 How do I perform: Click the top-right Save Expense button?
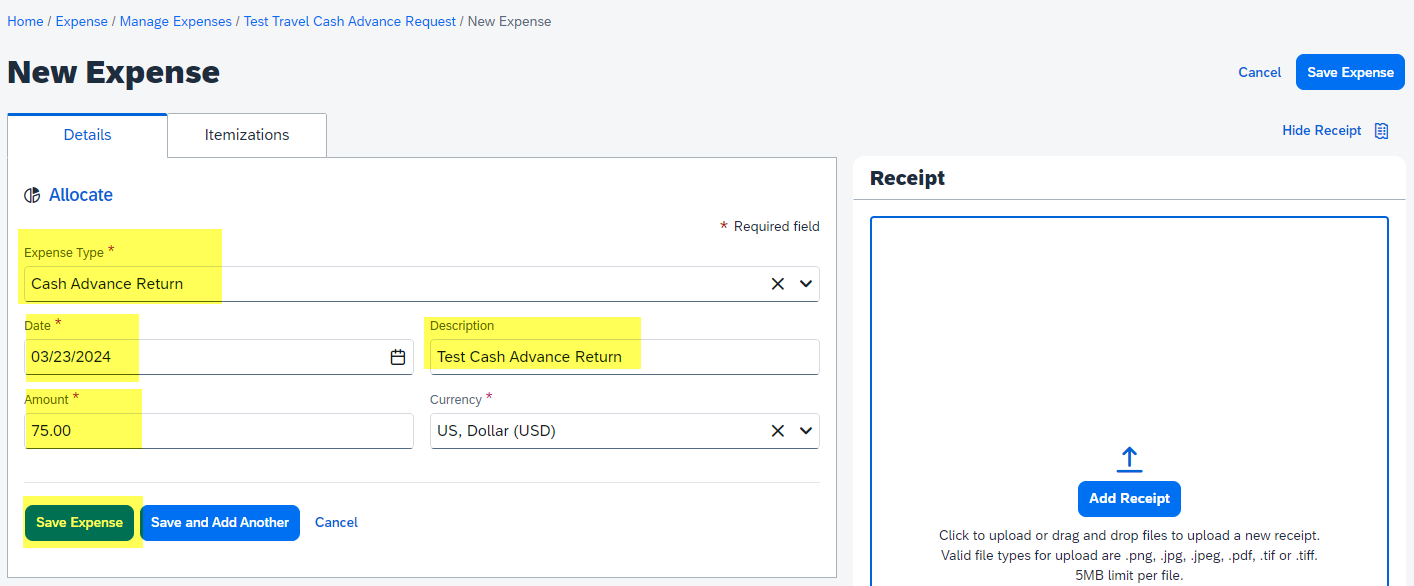pyautogui.click(x=1350, y=72)
